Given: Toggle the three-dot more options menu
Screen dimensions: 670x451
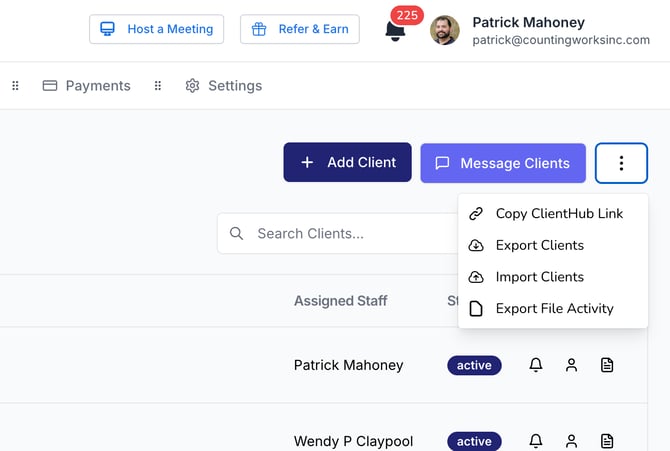Looking at the screenshot, I should 621,163.
